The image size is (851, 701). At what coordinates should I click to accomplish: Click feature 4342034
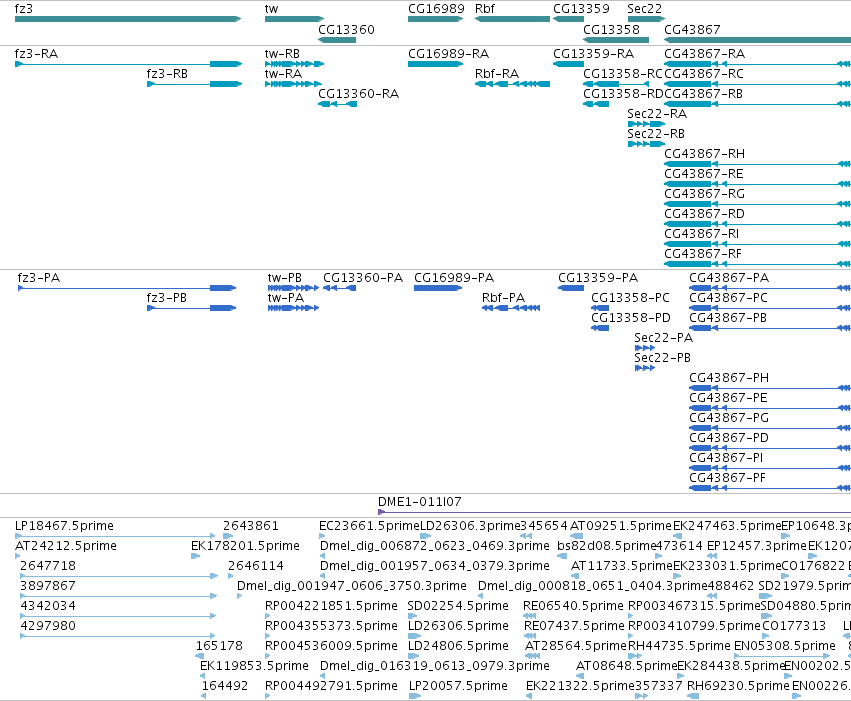pyautogui.click(x=118, y=616)
